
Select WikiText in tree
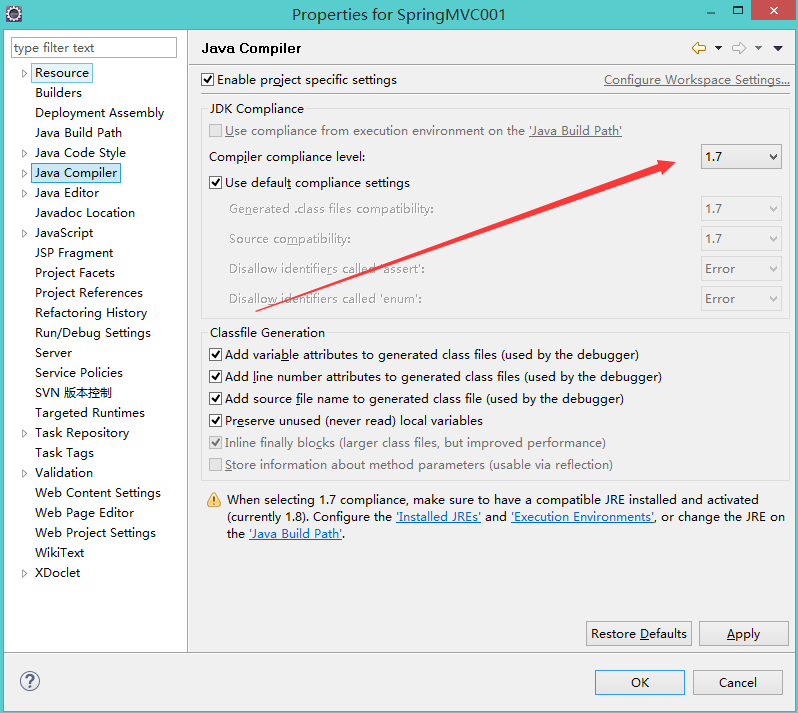60,553
